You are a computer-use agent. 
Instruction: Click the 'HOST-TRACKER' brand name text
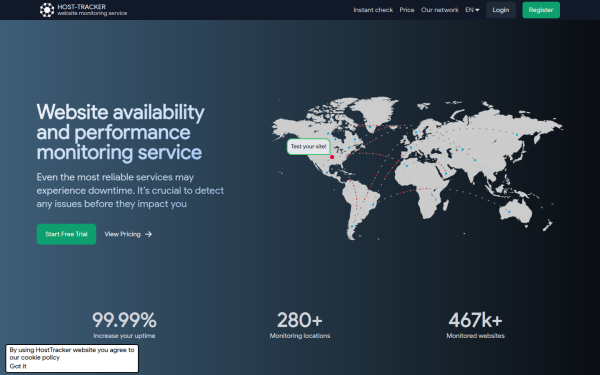pyautogui.click(x=82, y=7)
